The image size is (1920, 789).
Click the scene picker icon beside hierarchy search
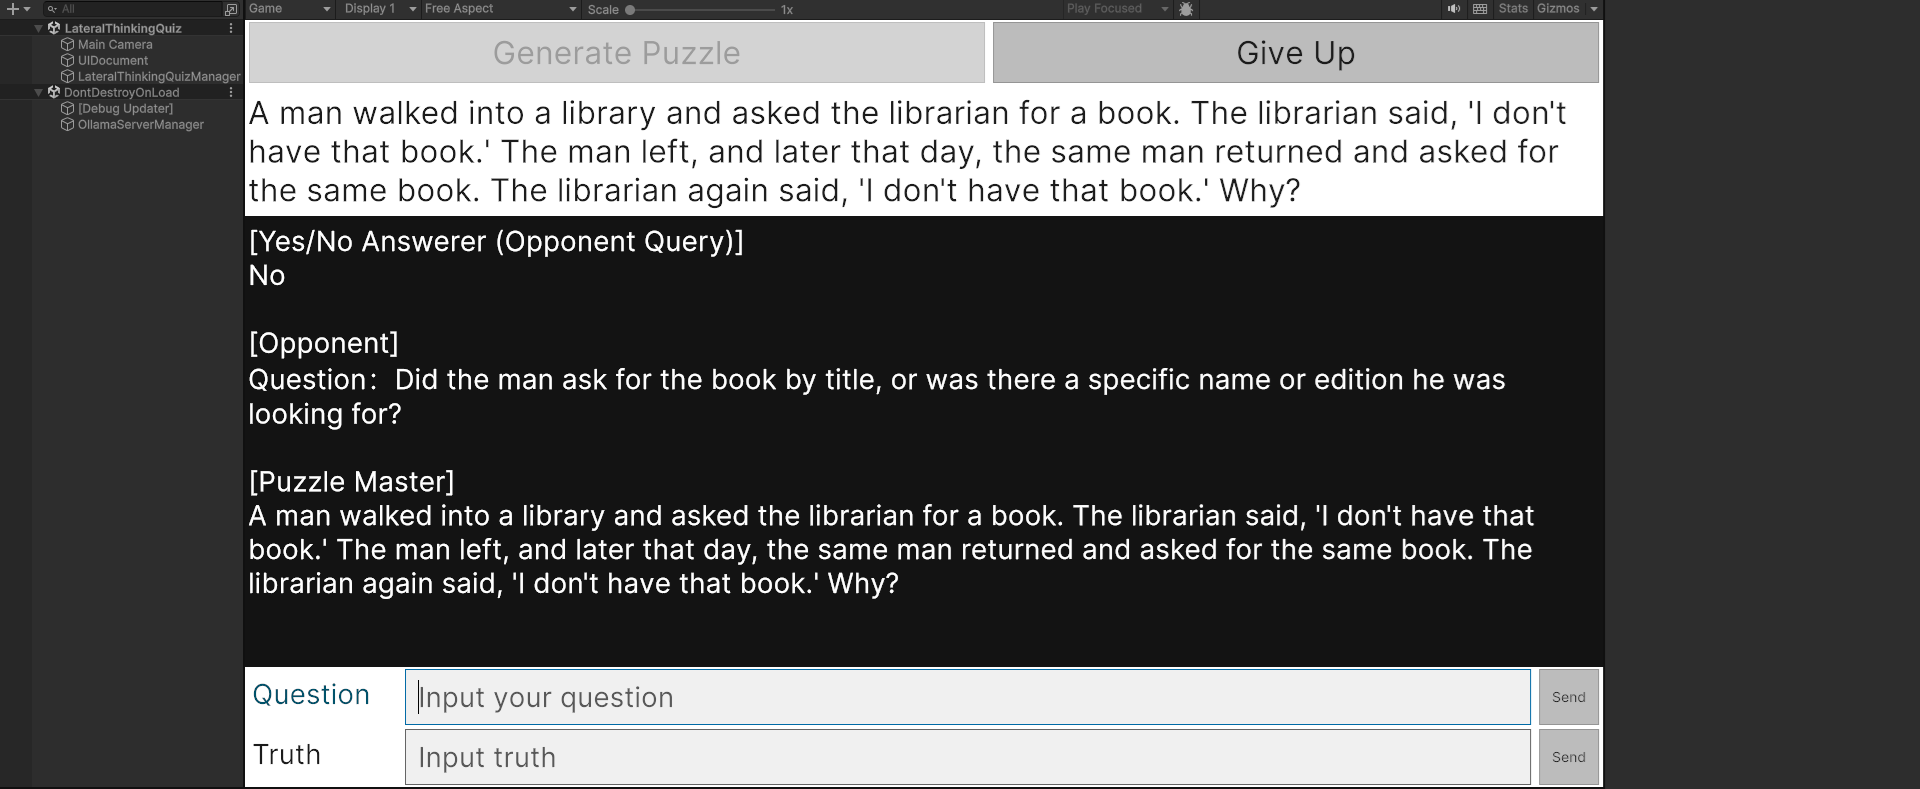coord(231,9)
